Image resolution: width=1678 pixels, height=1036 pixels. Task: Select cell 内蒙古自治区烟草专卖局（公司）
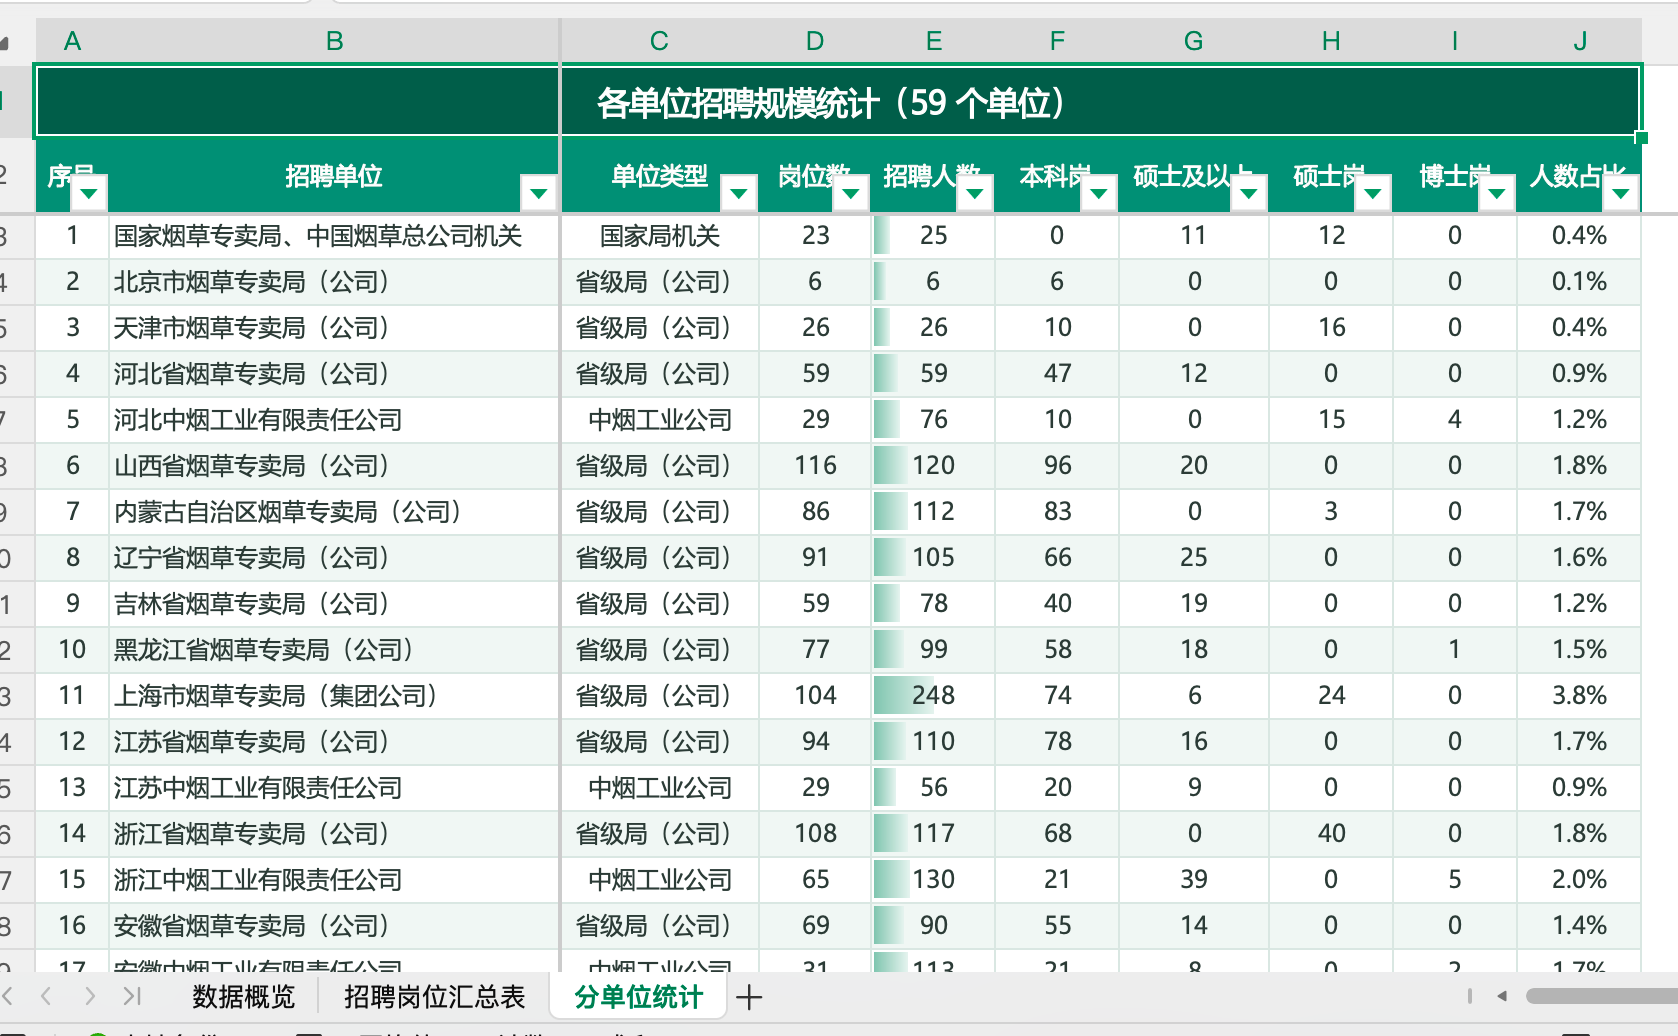[x=334, y=512]
